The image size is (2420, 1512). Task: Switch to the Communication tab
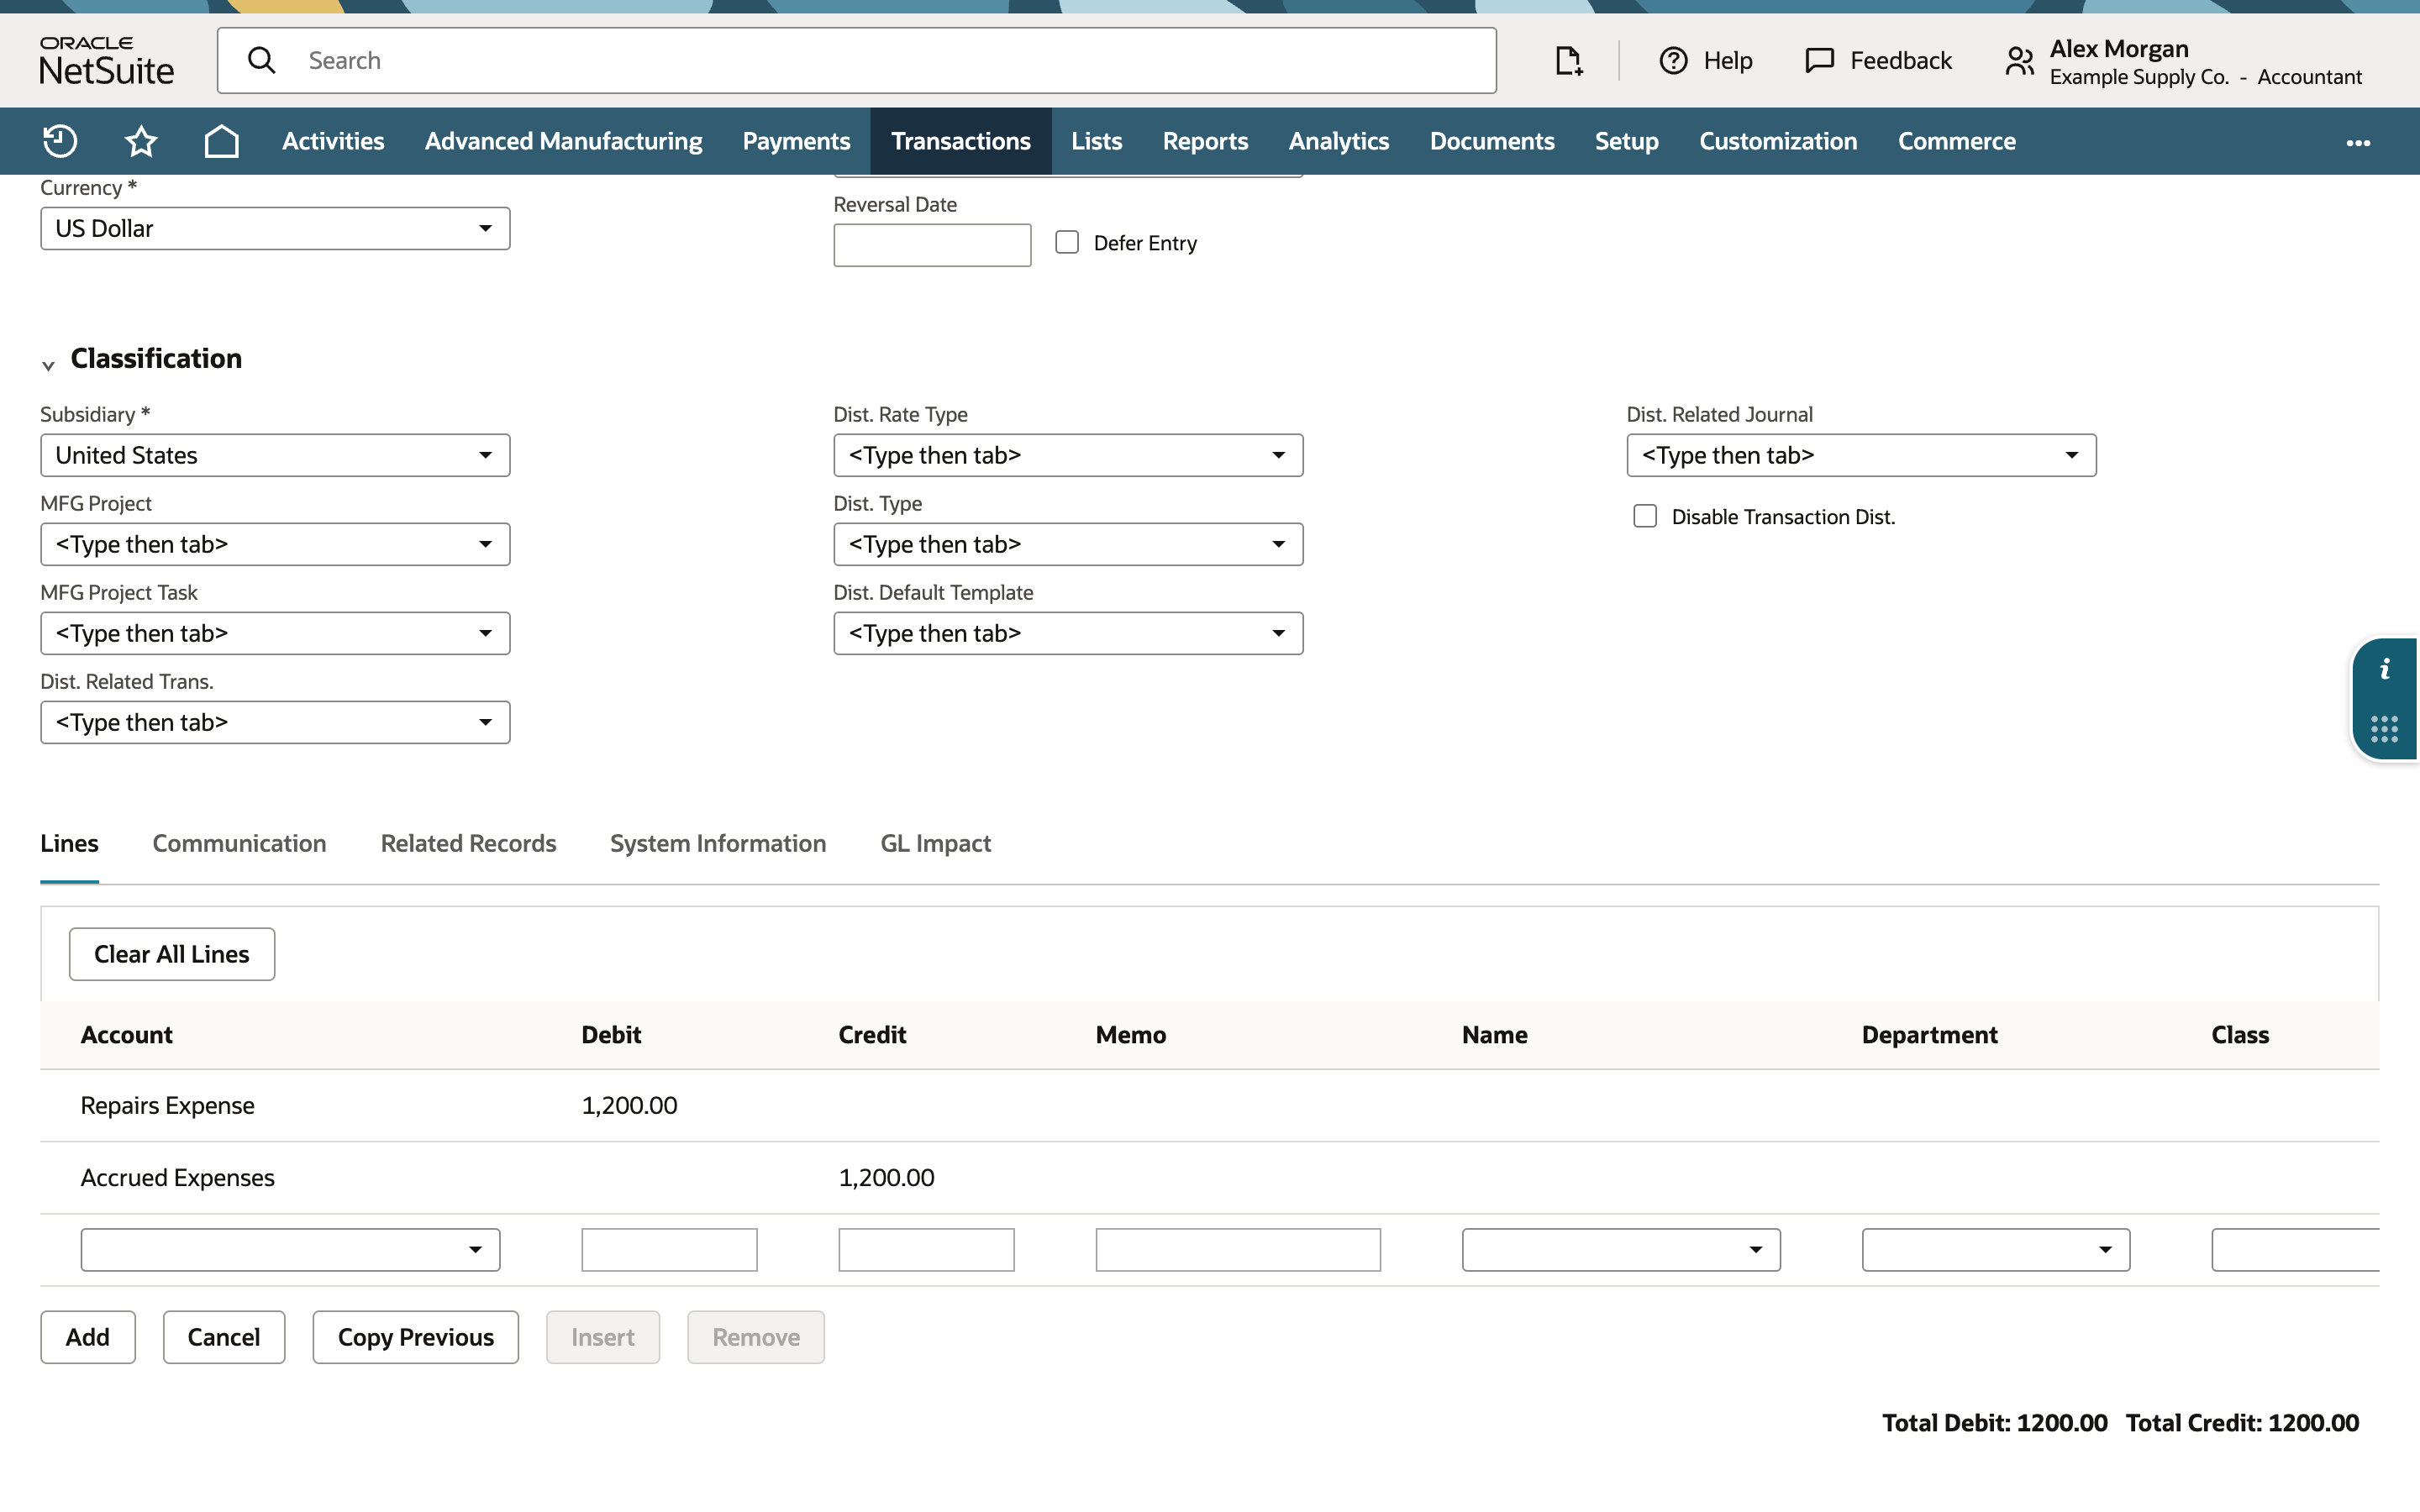pyautogui.click(x=239, y=843)
